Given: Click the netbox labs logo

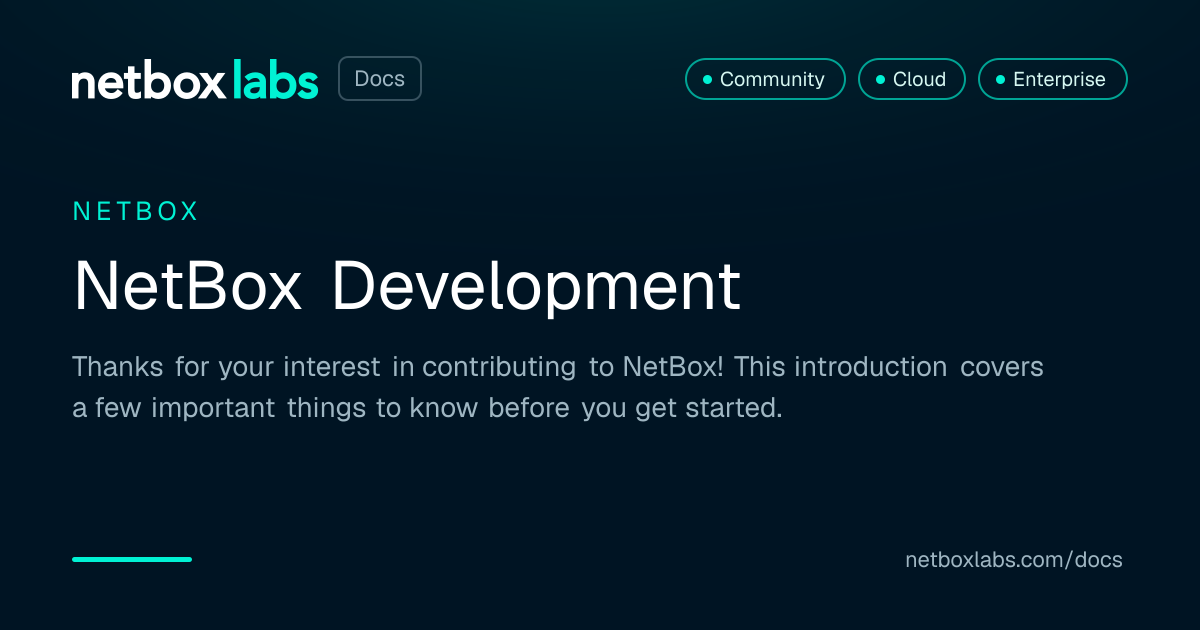Looking at the screenshot, I should pos(195,80).
